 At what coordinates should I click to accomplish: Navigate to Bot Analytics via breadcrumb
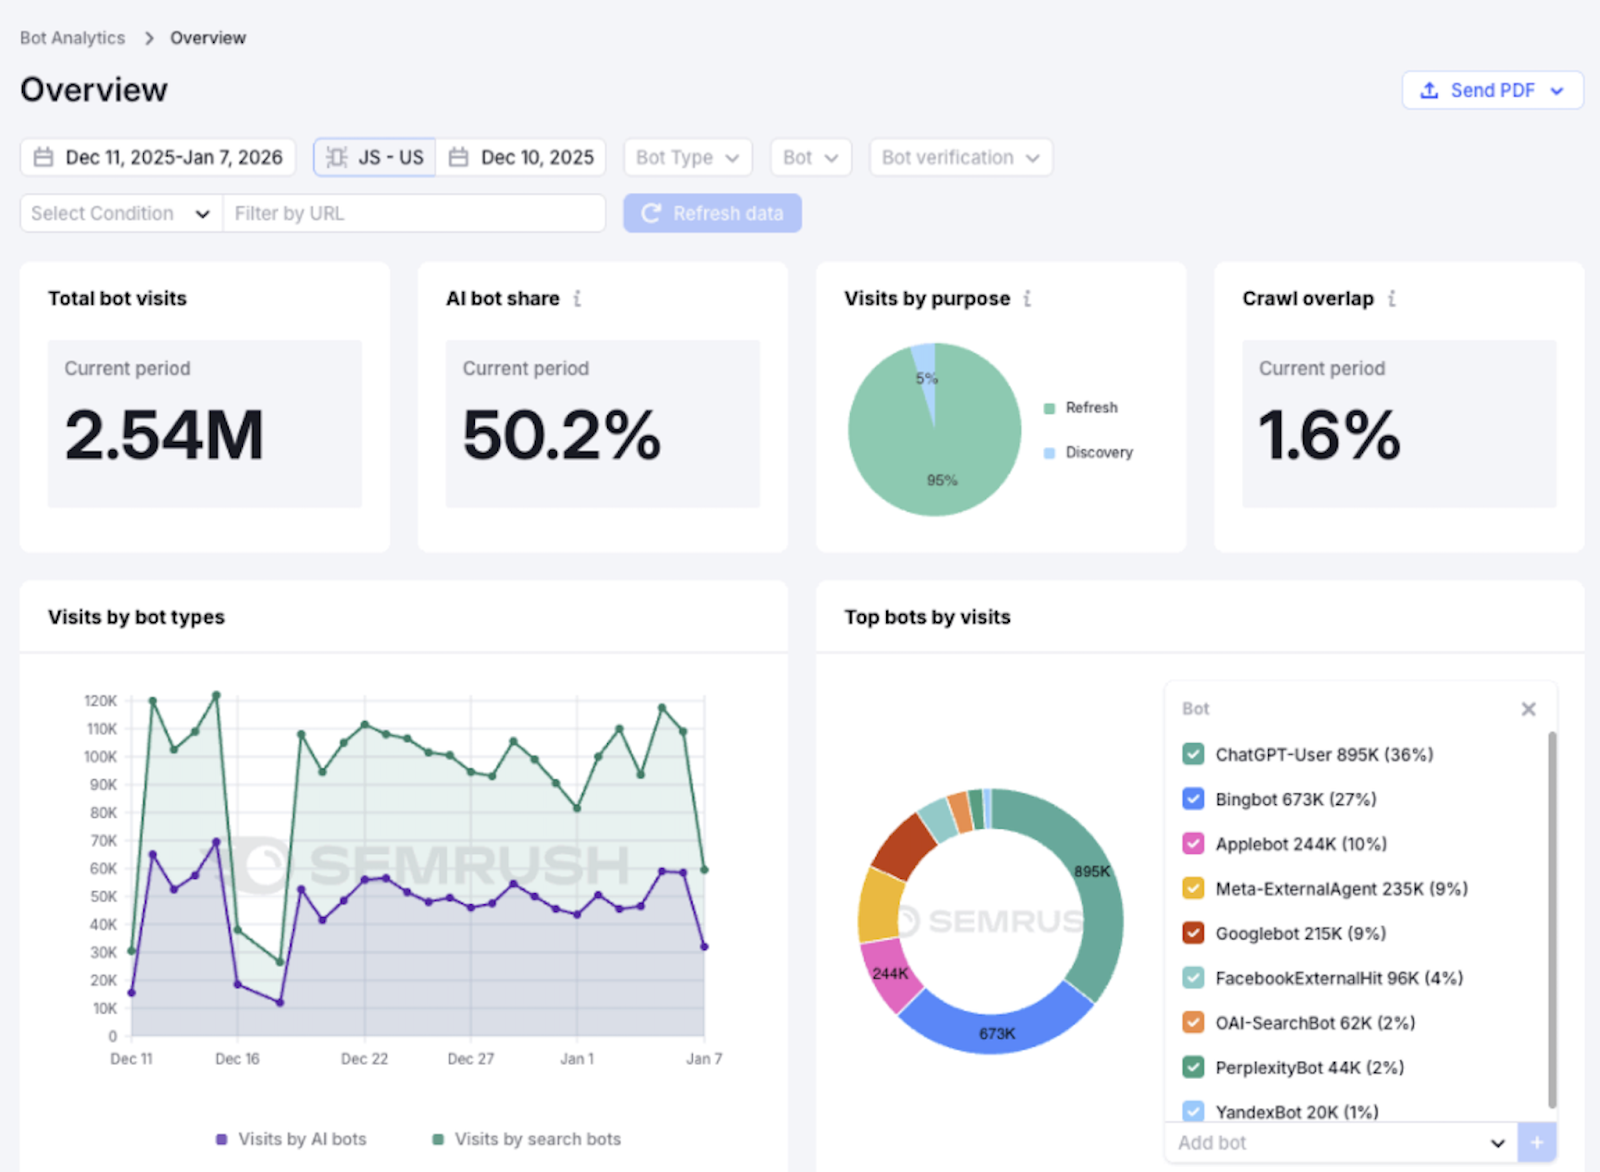72,37
